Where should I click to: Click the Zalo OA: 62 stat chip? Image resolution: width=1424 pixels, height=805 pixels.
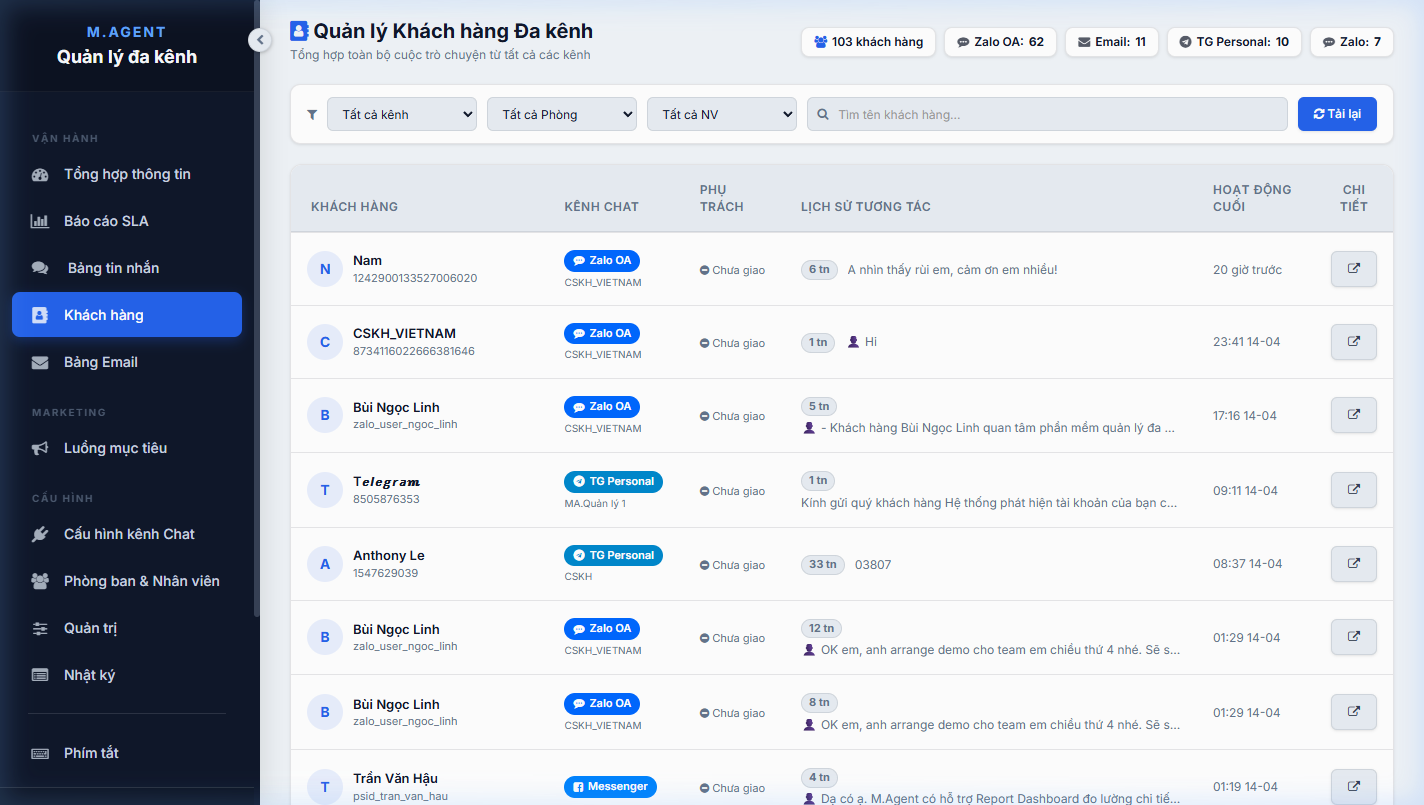coord(1000,42)
